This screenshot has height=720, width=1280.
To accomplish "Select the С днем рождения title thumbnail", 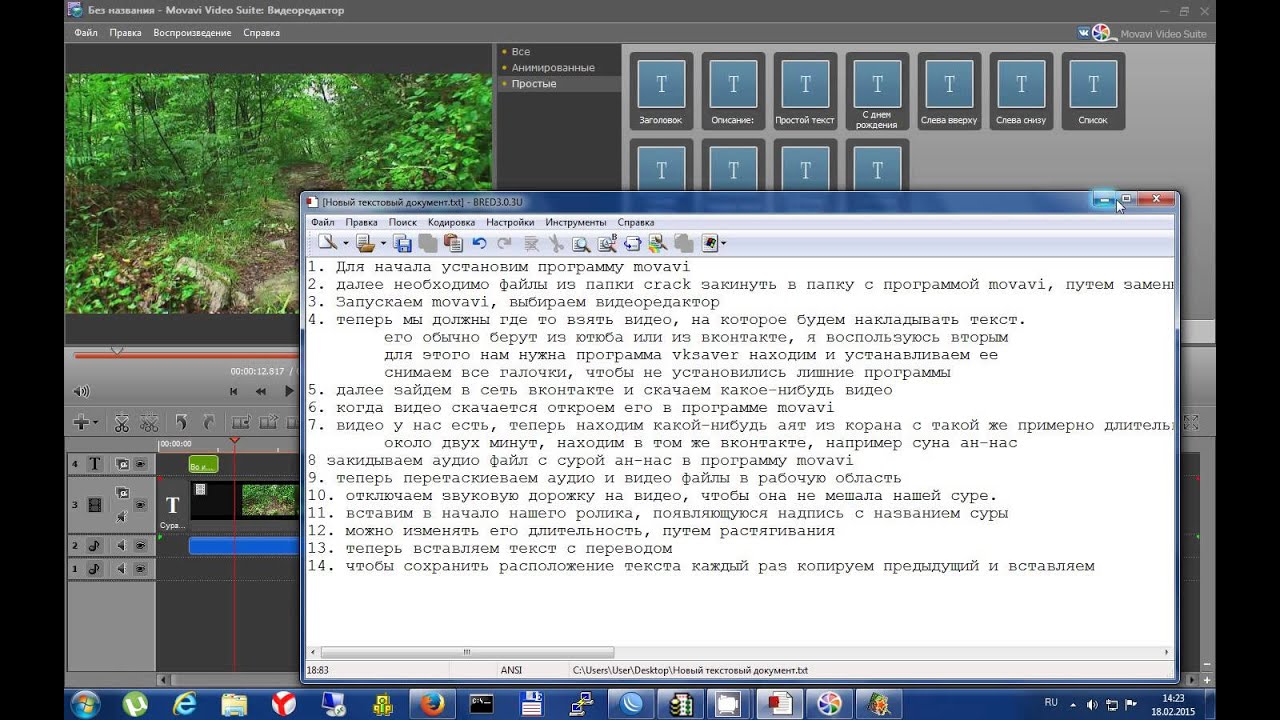I will (877, 91).
